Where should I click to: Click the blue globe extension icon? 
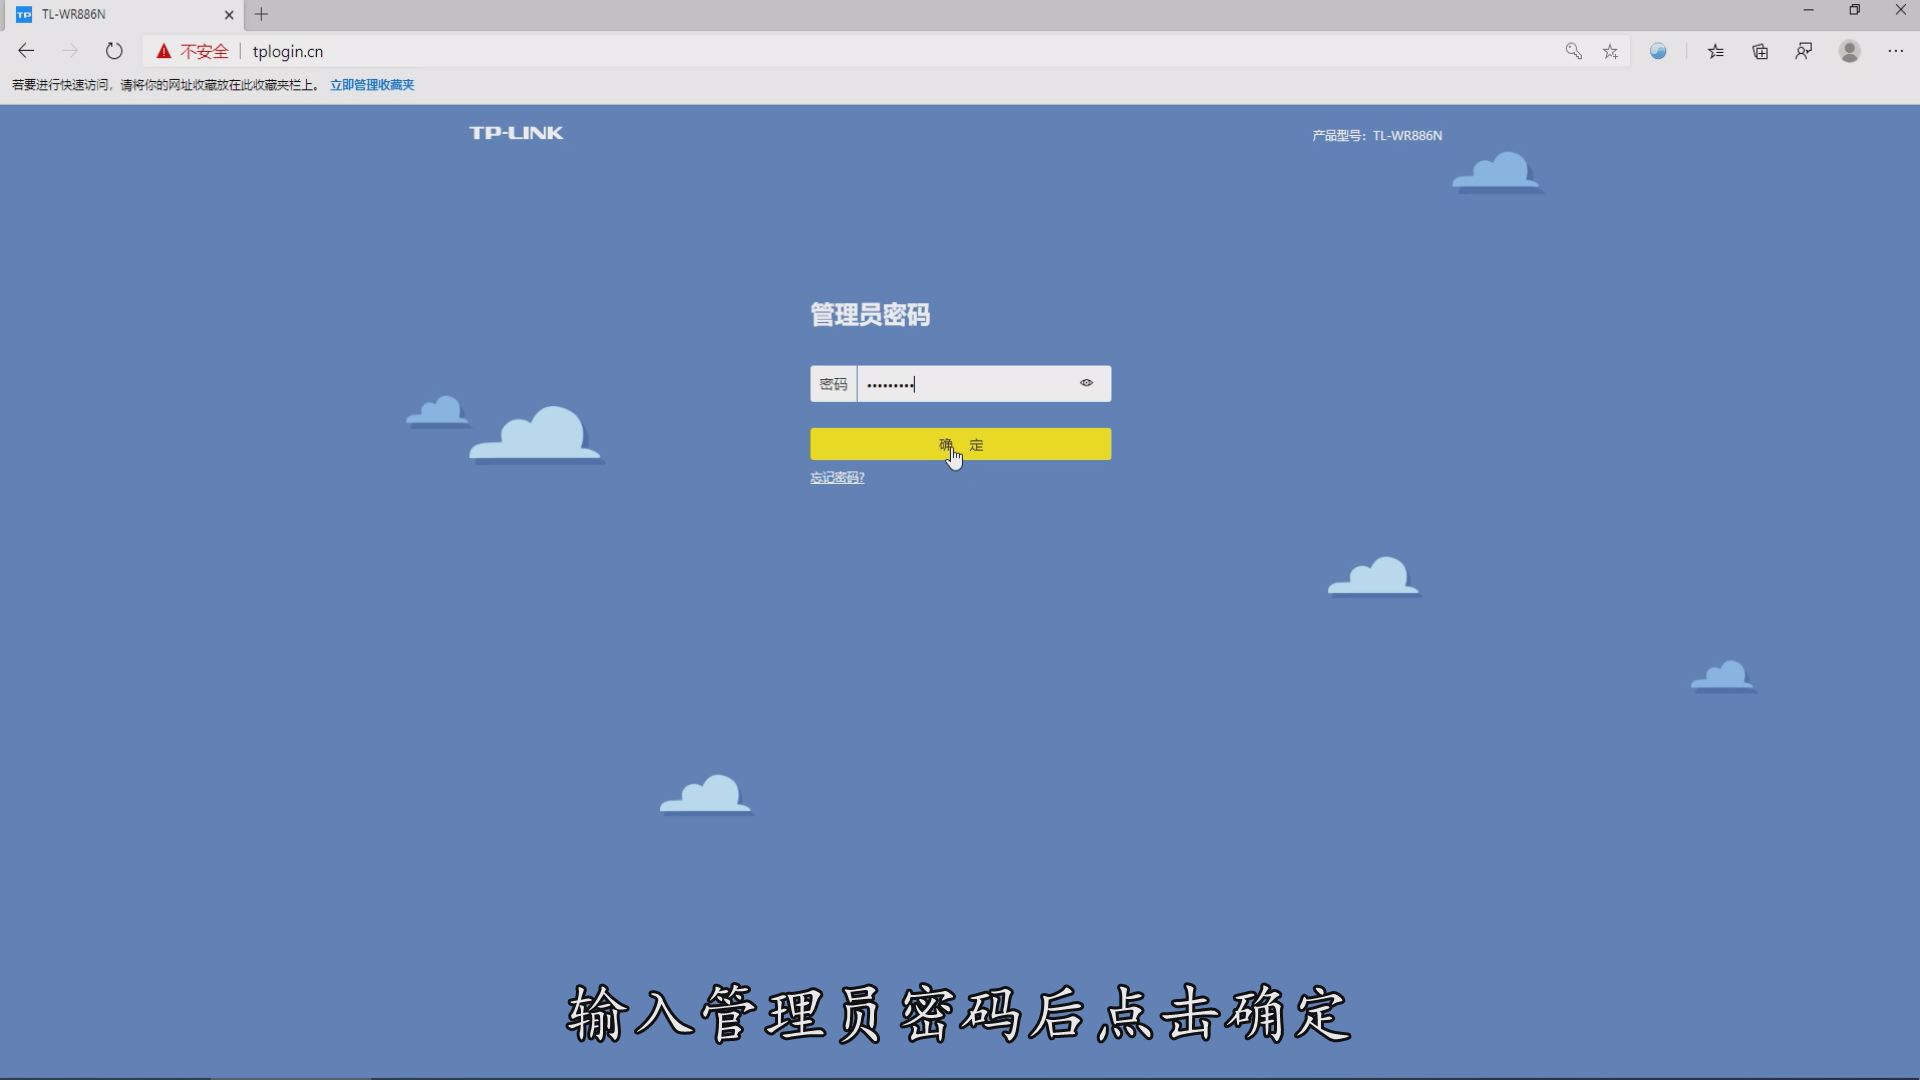(1658, 51)
